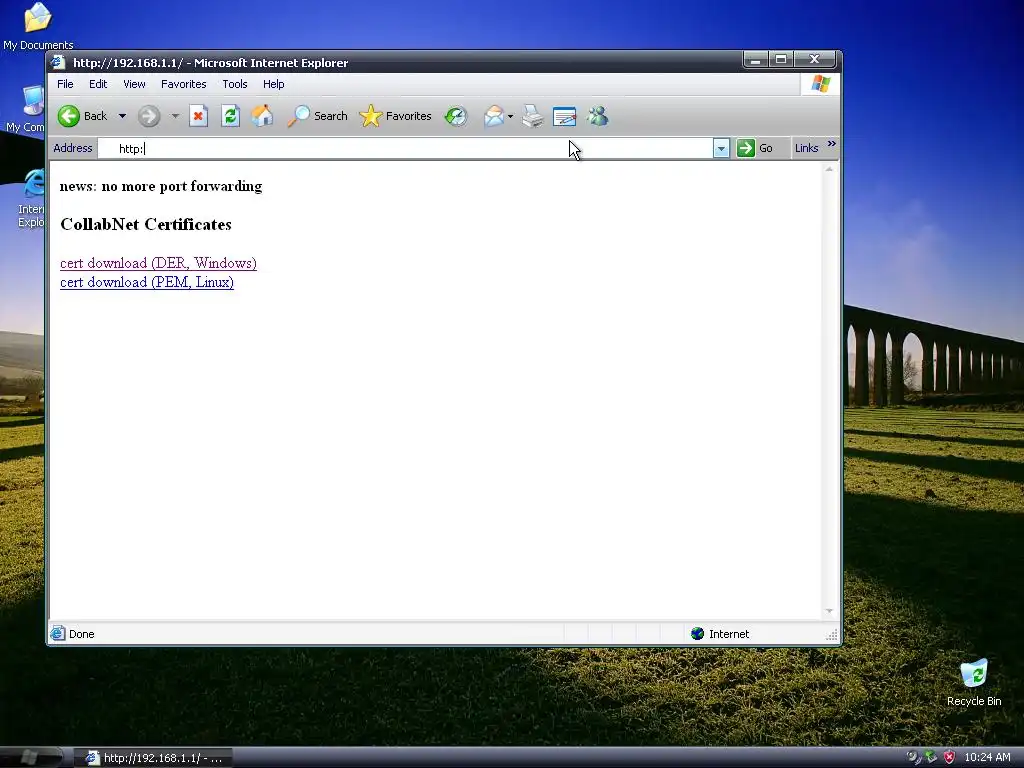
Task: Open the Messenger people icon
Action: [597, 116]
